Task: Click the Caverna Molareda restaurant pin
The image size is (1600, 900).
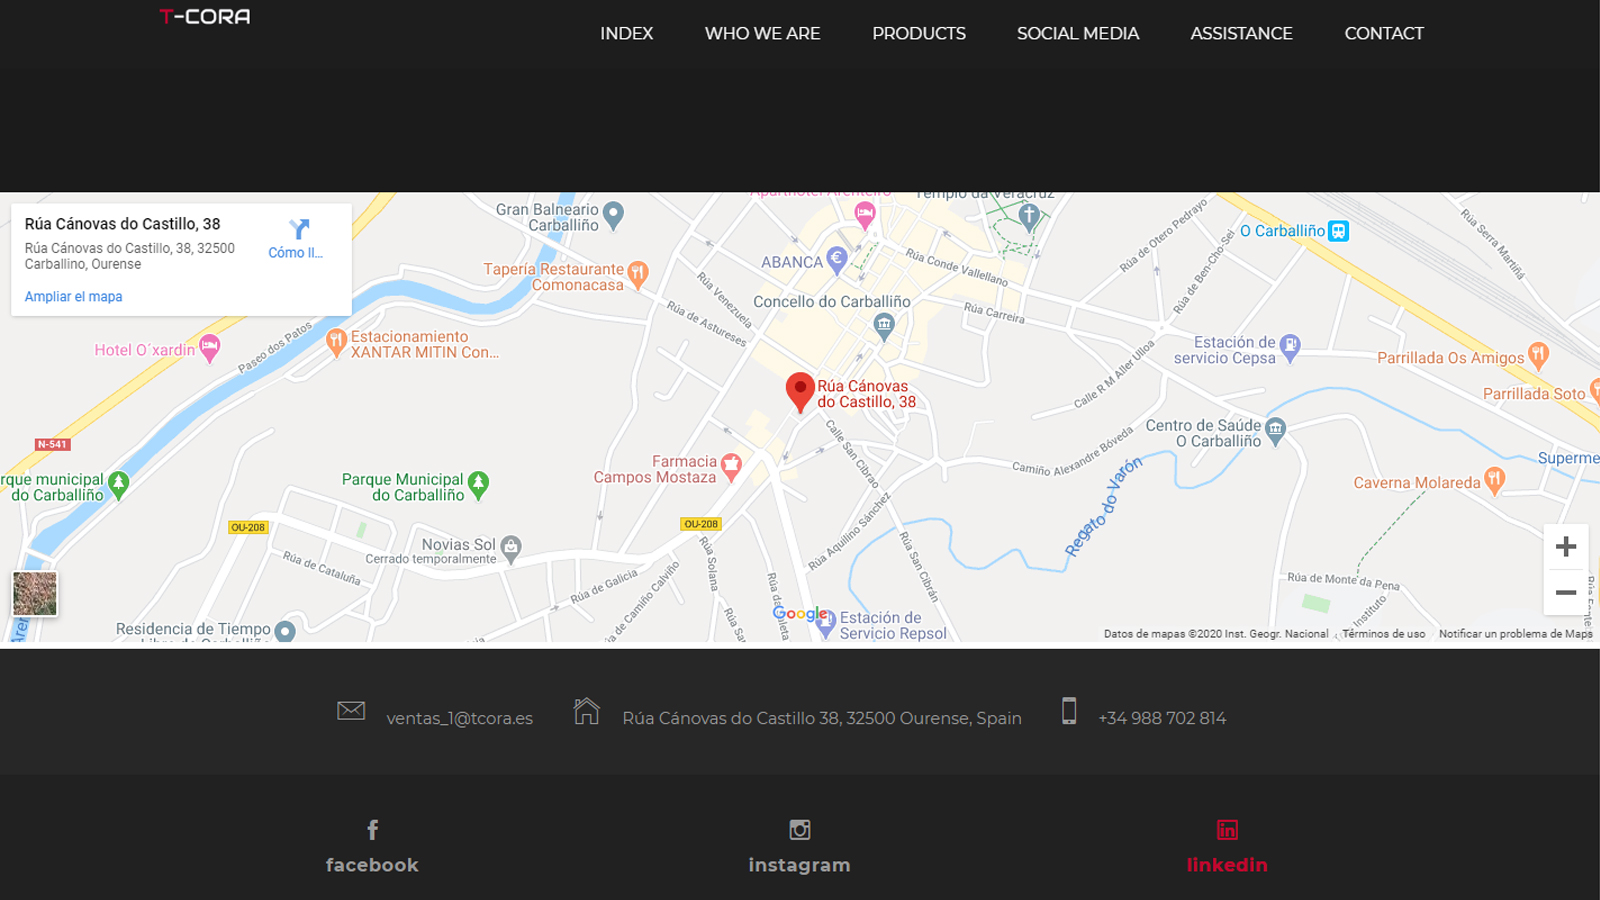Action: [1494, 479]
